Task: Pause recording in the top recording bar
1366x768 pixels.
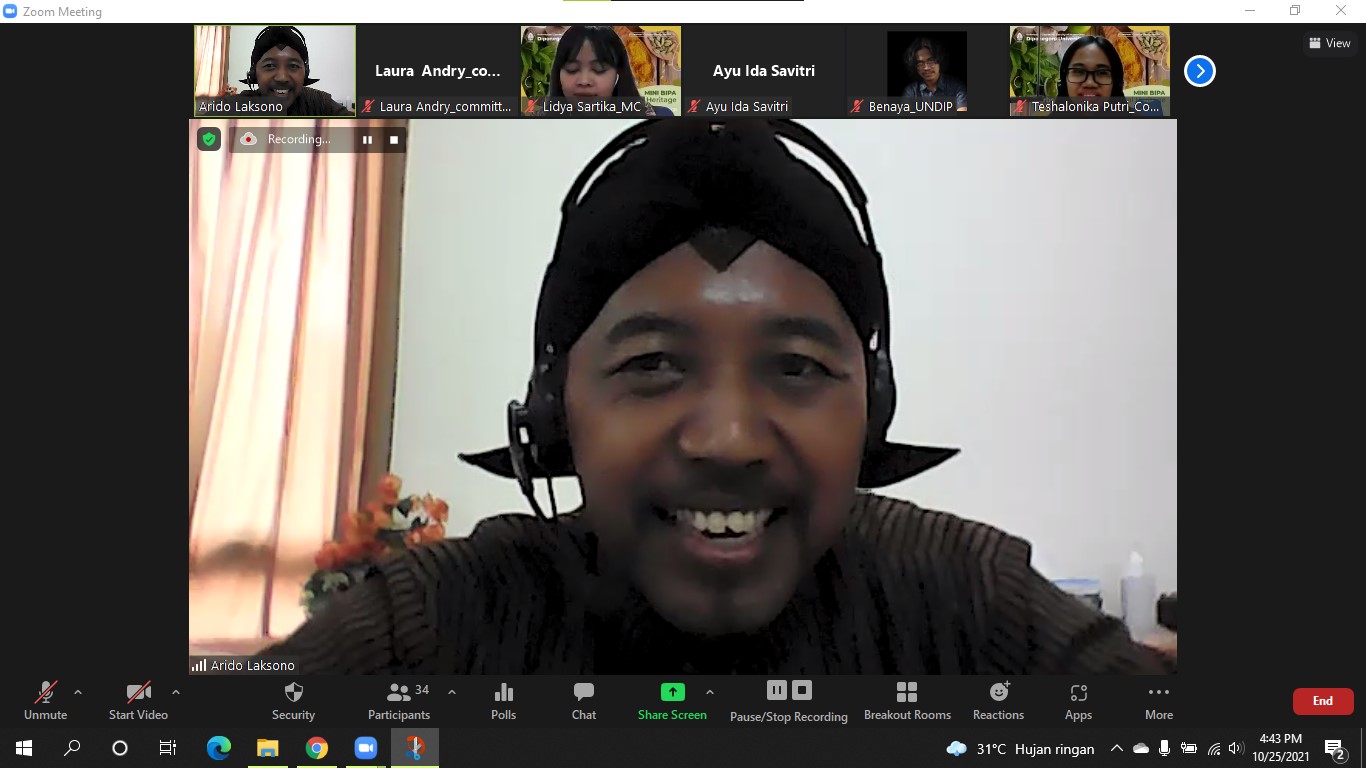Action: pyautogui.click(x=367, y=140)
